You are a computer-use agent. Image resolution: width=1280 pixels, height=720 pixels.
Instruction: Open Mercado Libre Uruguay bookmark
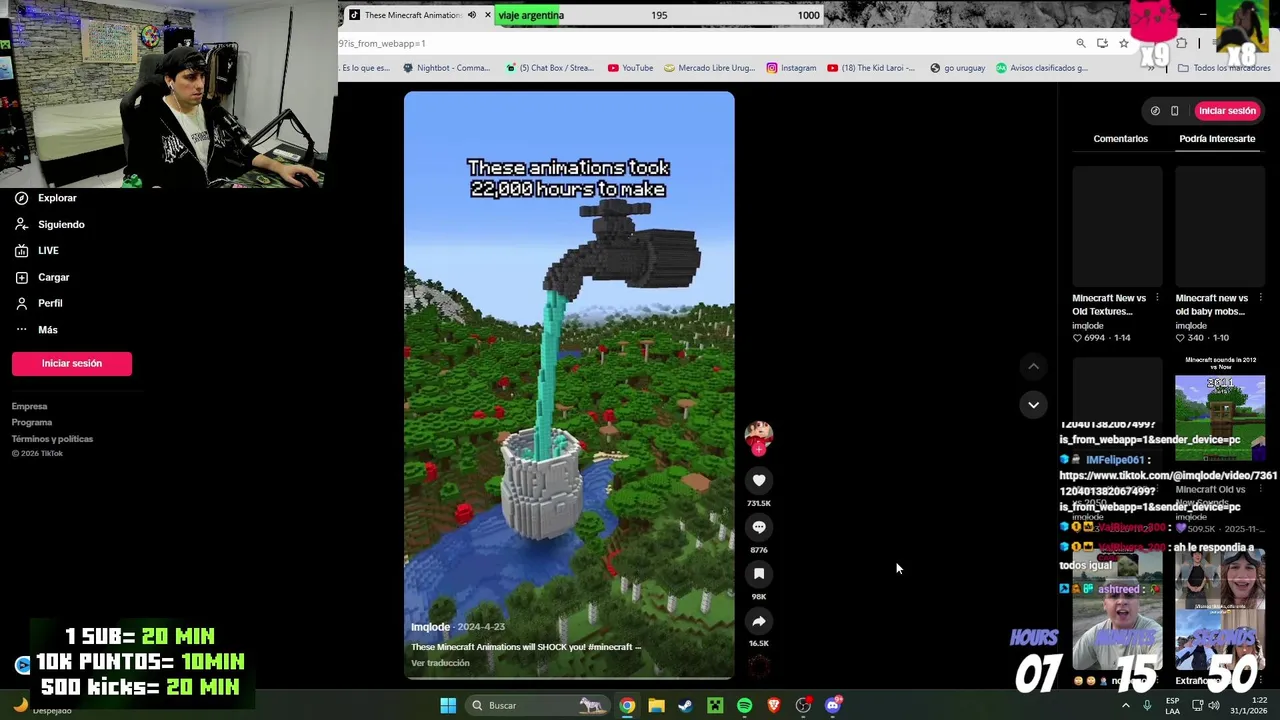(709, 68)
